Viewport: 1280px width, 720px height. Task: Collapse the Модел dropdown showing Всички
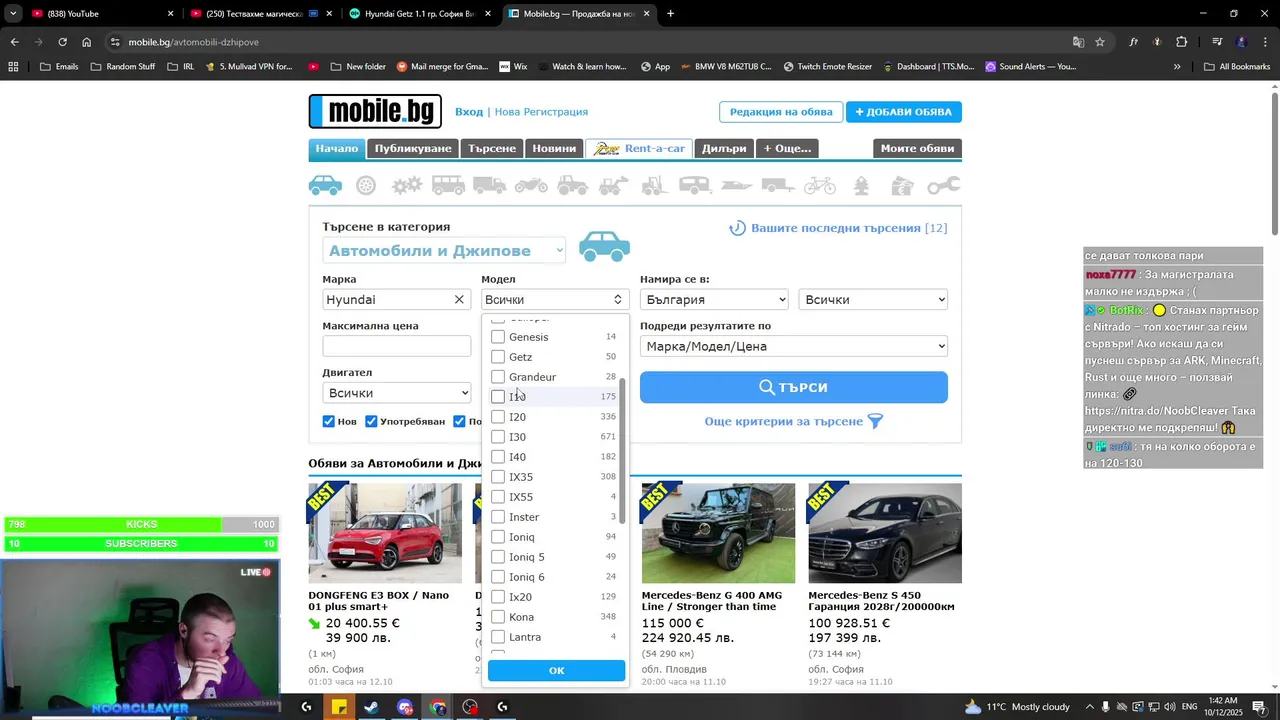[555, 299]
